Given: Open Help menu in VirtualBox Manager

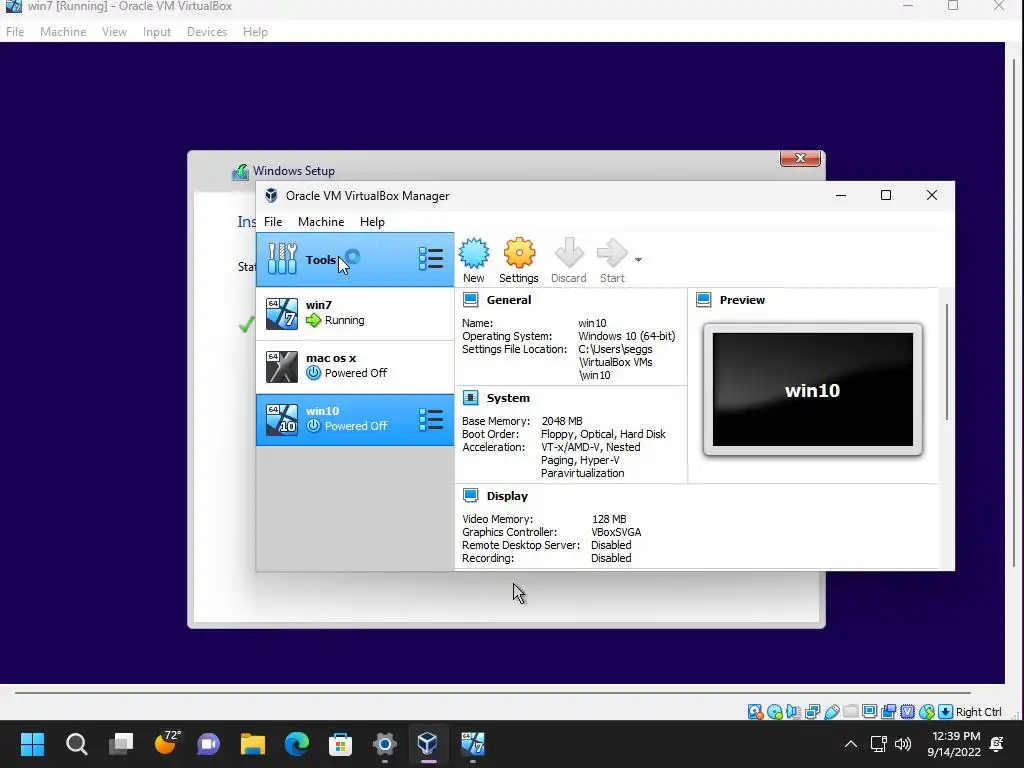Looking at the screenshot, I should click(372, 222).
